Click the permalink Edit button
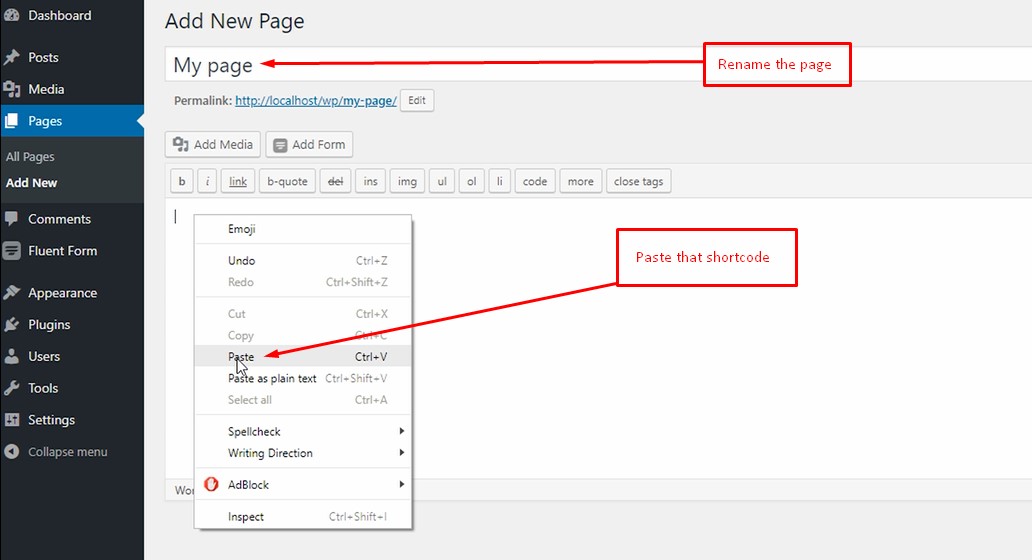 417,100
